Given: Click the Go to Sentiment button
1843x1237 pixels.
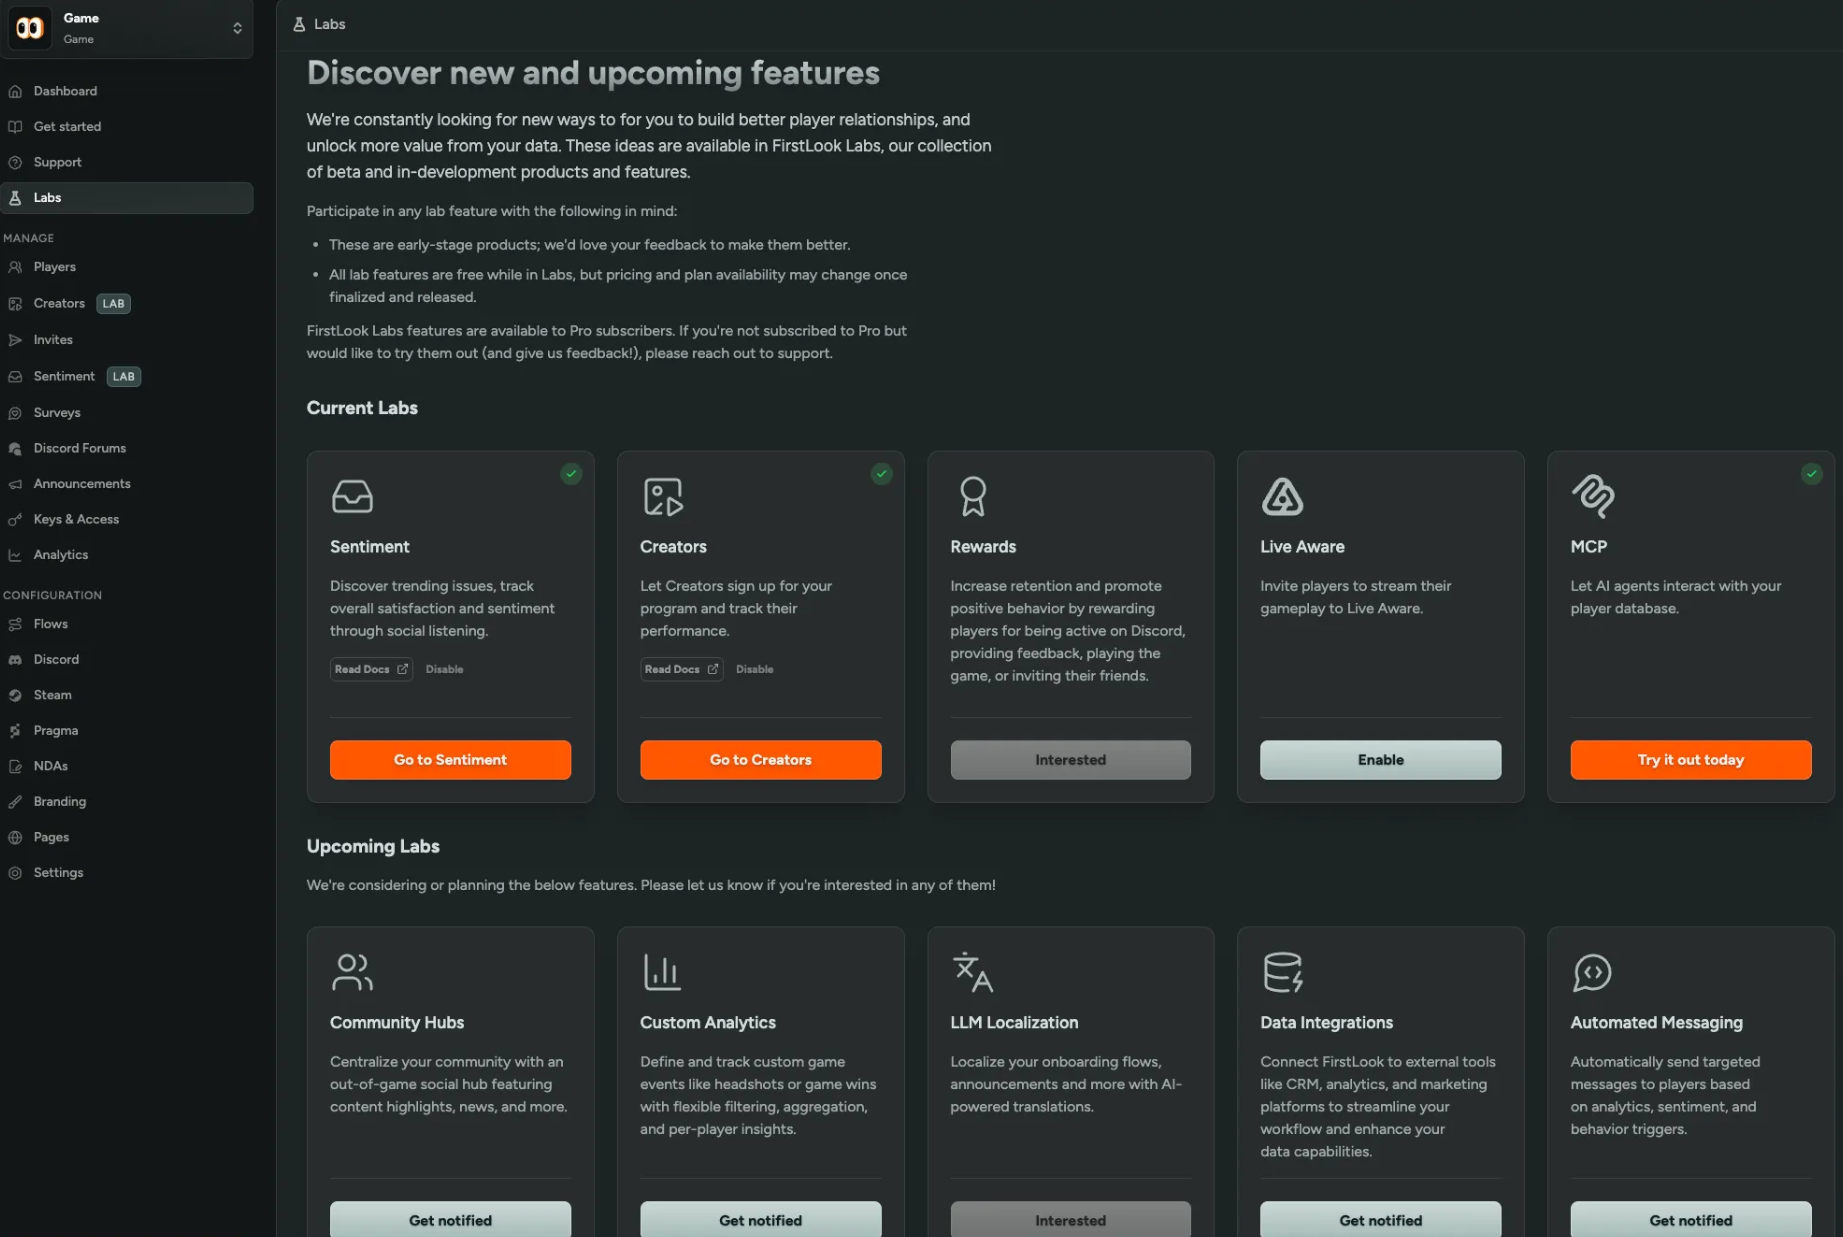Looking at the screenshot, I should (450, 760).
